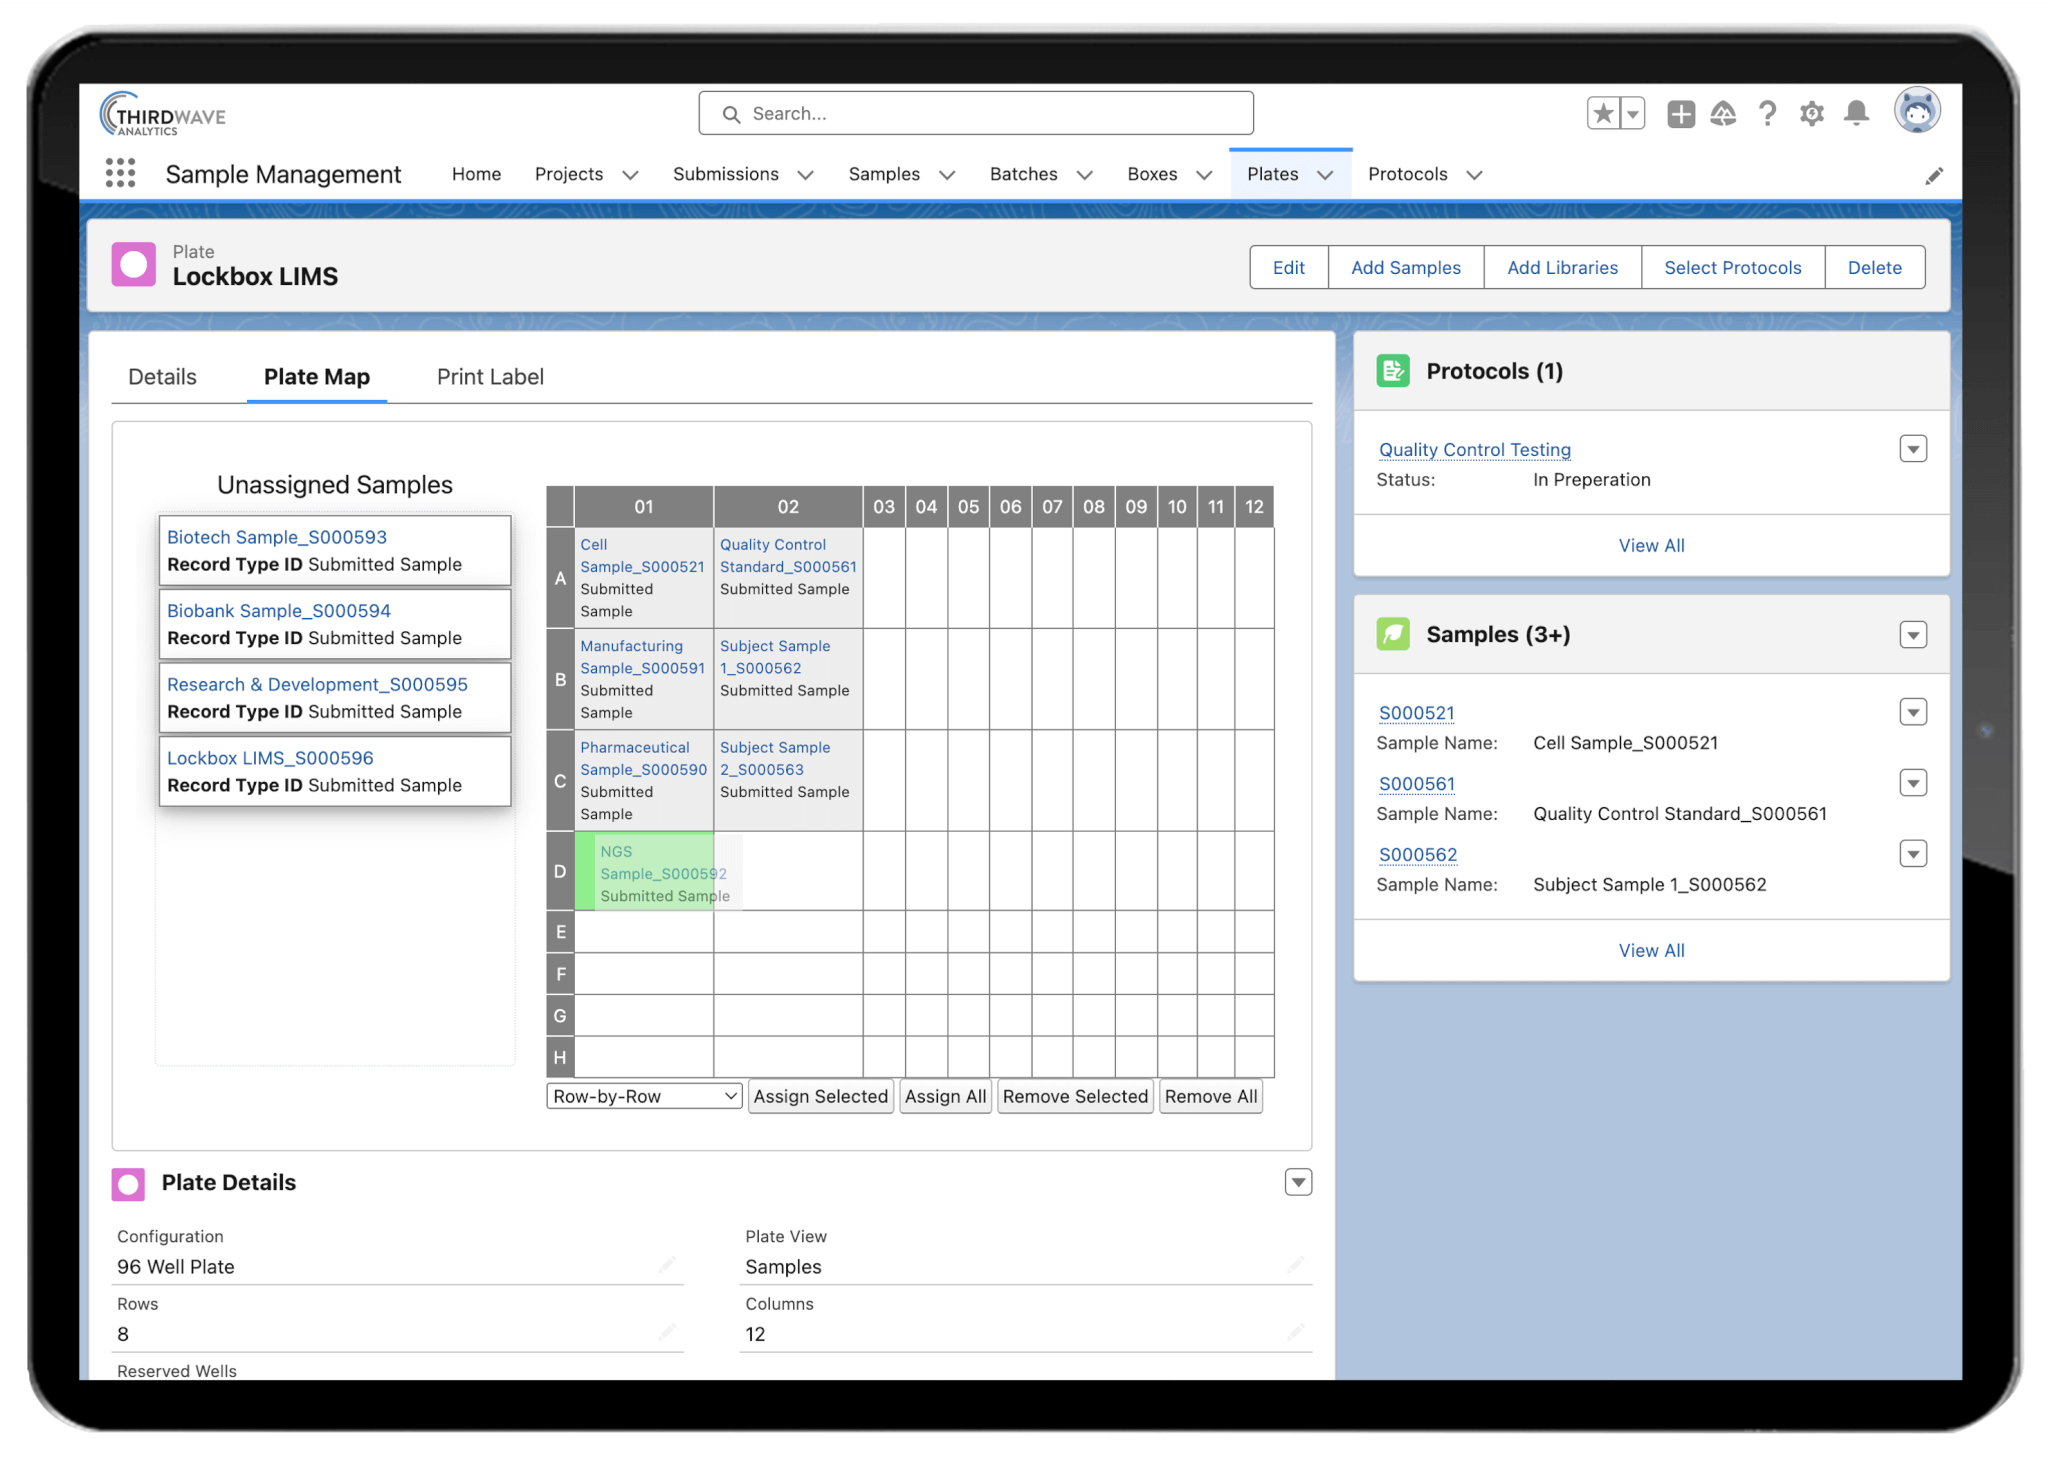Click the pink Plate record icon
The height and width of the screenshot is (1465, 2048).
coord(133,265)
